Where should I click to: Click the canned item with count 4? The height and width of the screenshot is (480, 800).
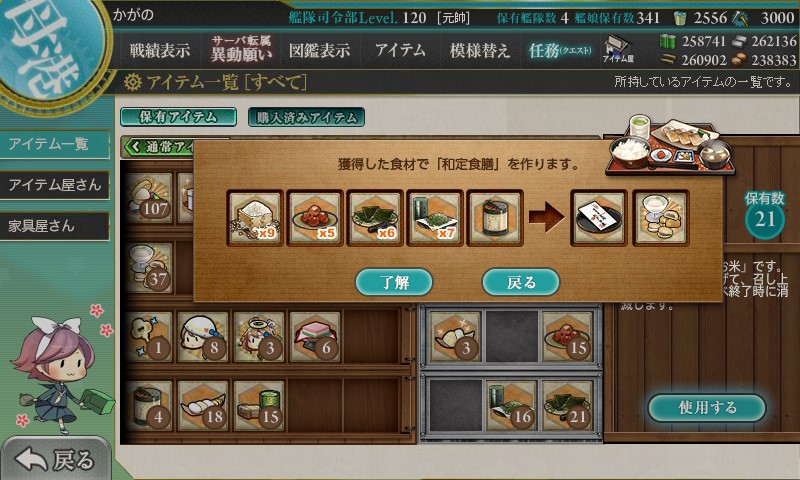(149, 406)
